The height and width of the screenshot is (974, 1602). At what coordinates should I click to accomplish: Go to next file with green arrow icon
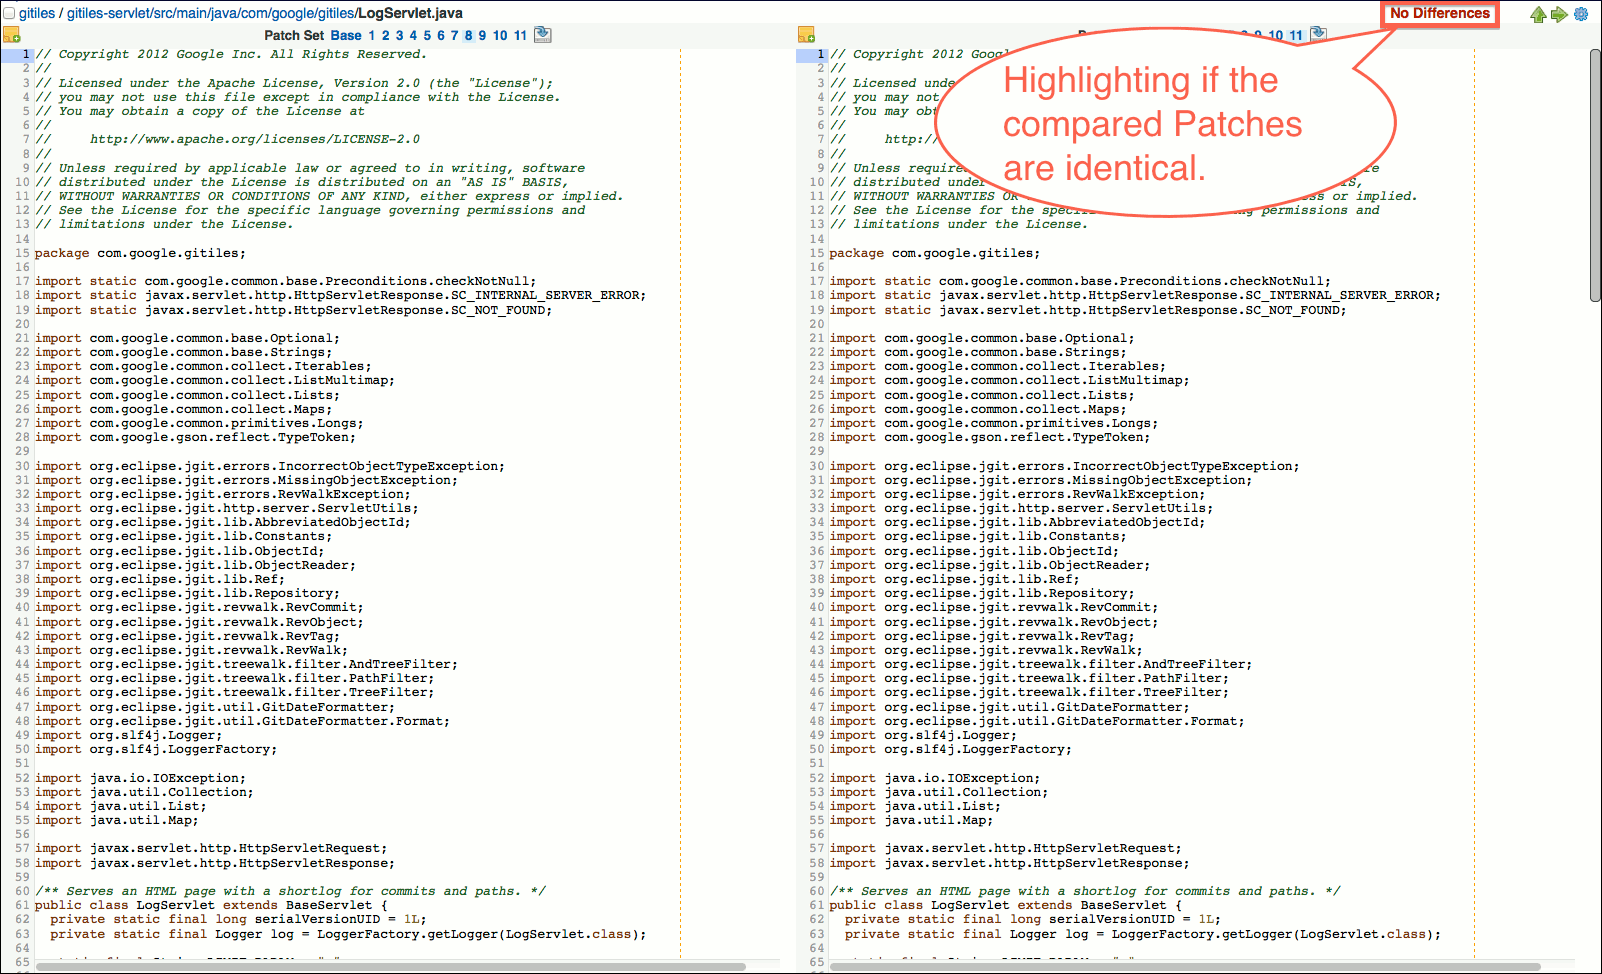pos(1559,14)
